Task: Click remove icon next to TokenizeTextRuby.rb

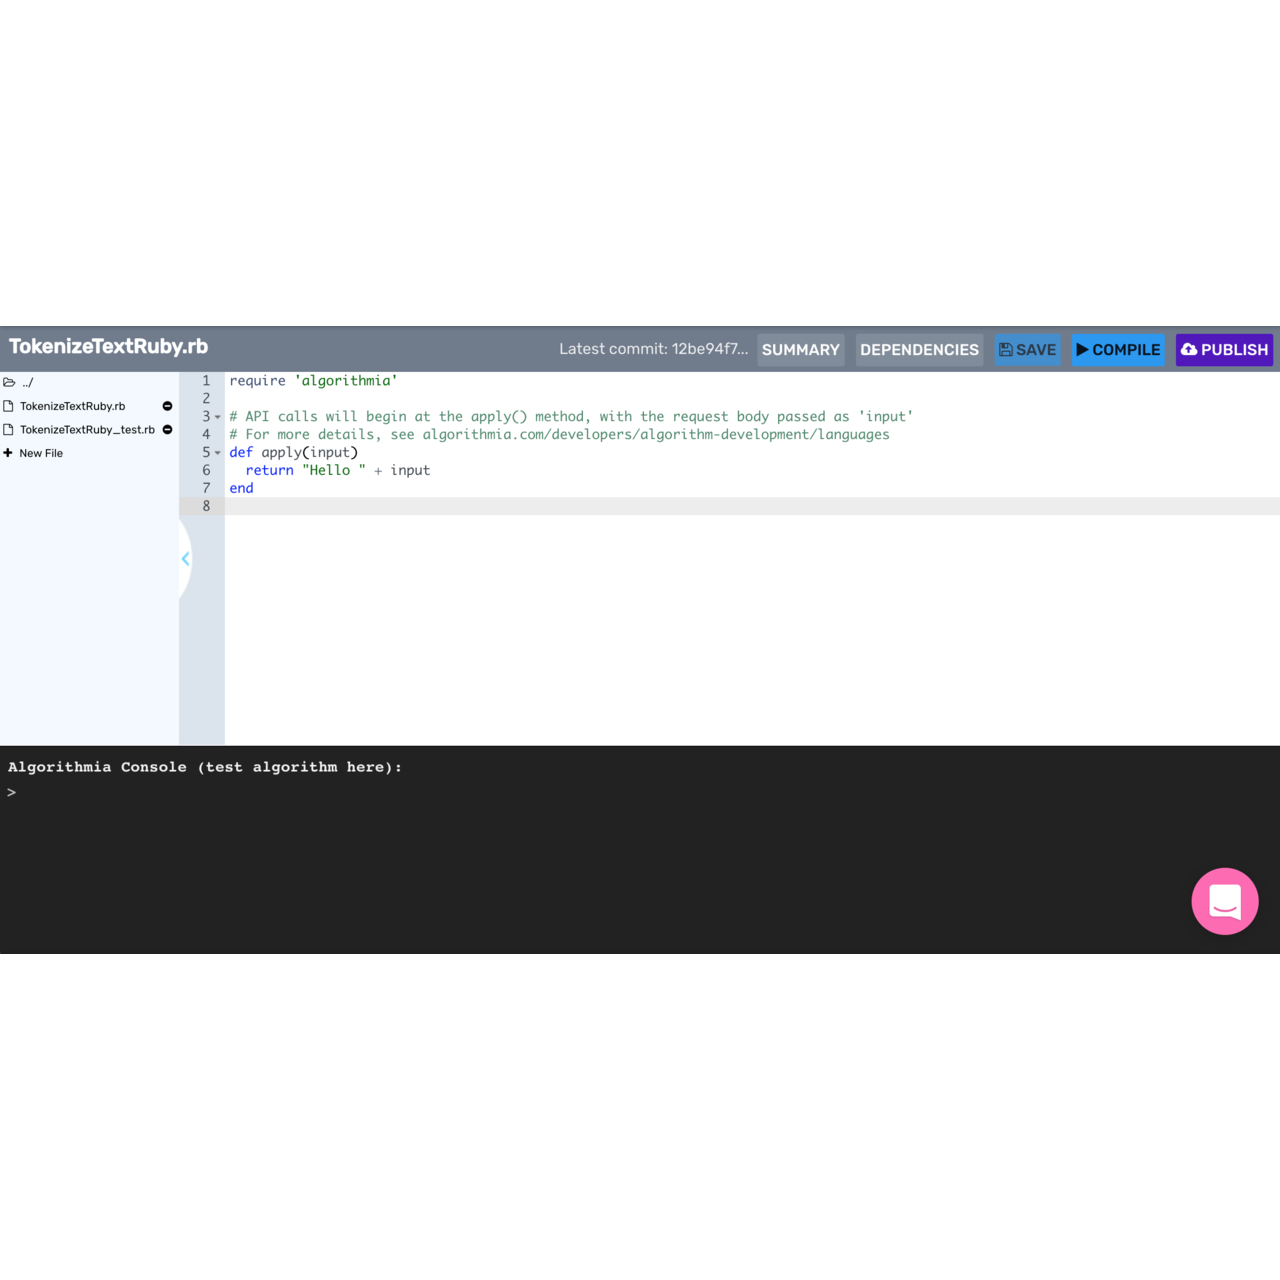Action: [167, 406]
